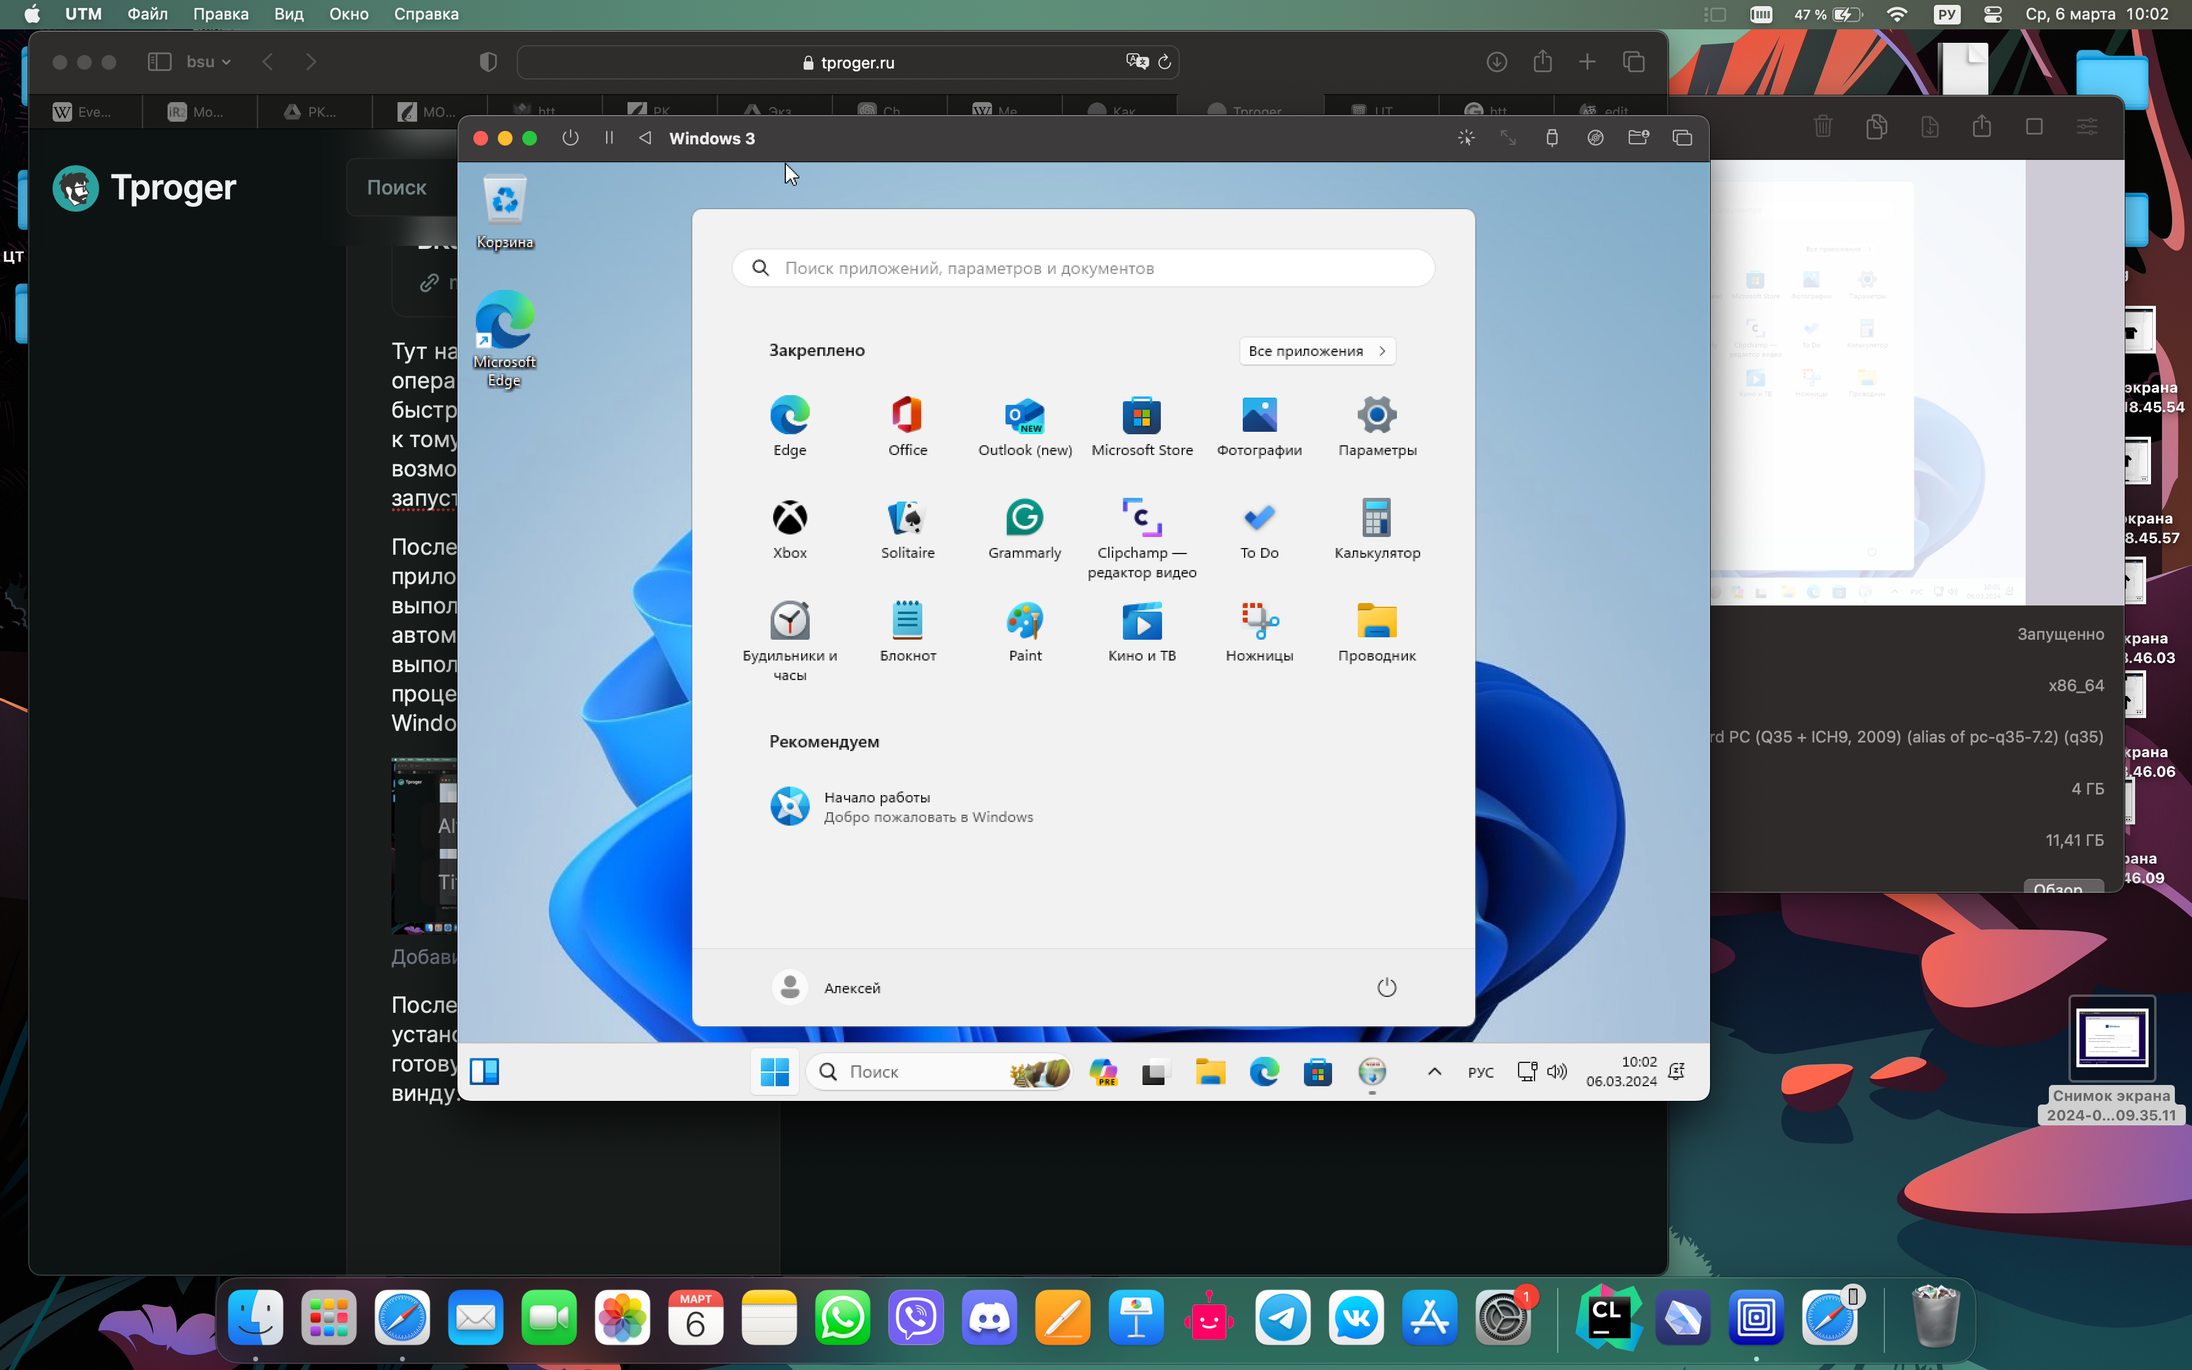2192x1370 pixels.
Task: Open Grammarly app
Action: click(x=1024, y=529)
